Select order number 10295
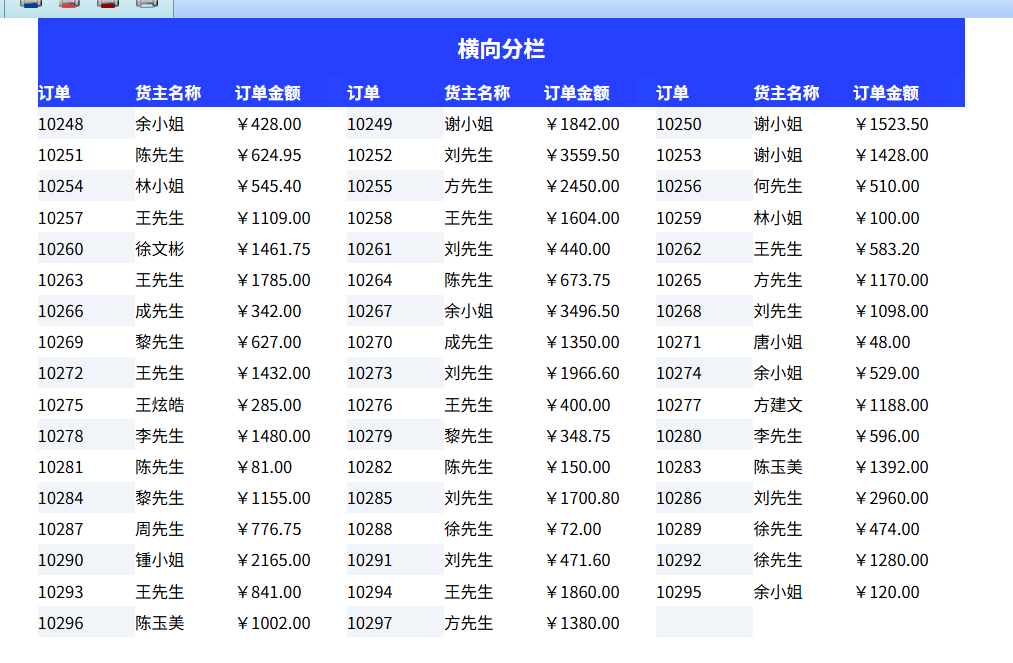Screen dimensions: 1013x663 [x=678, y=592]
